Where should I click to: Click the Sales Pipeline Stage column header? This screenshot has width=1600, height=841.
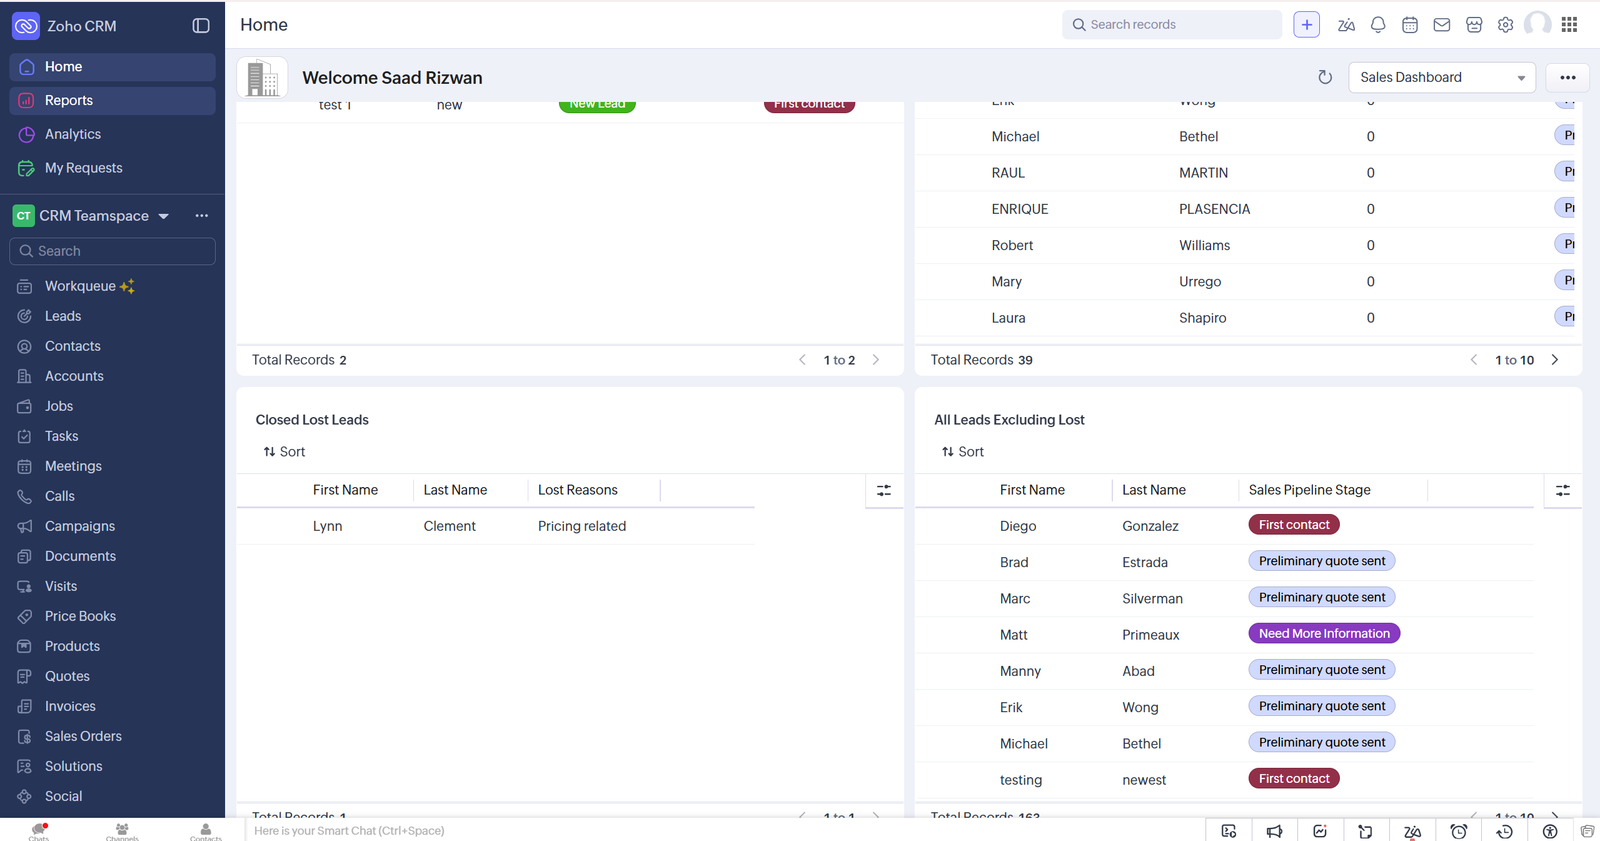pyautogui.click(x=1309, y=490)
